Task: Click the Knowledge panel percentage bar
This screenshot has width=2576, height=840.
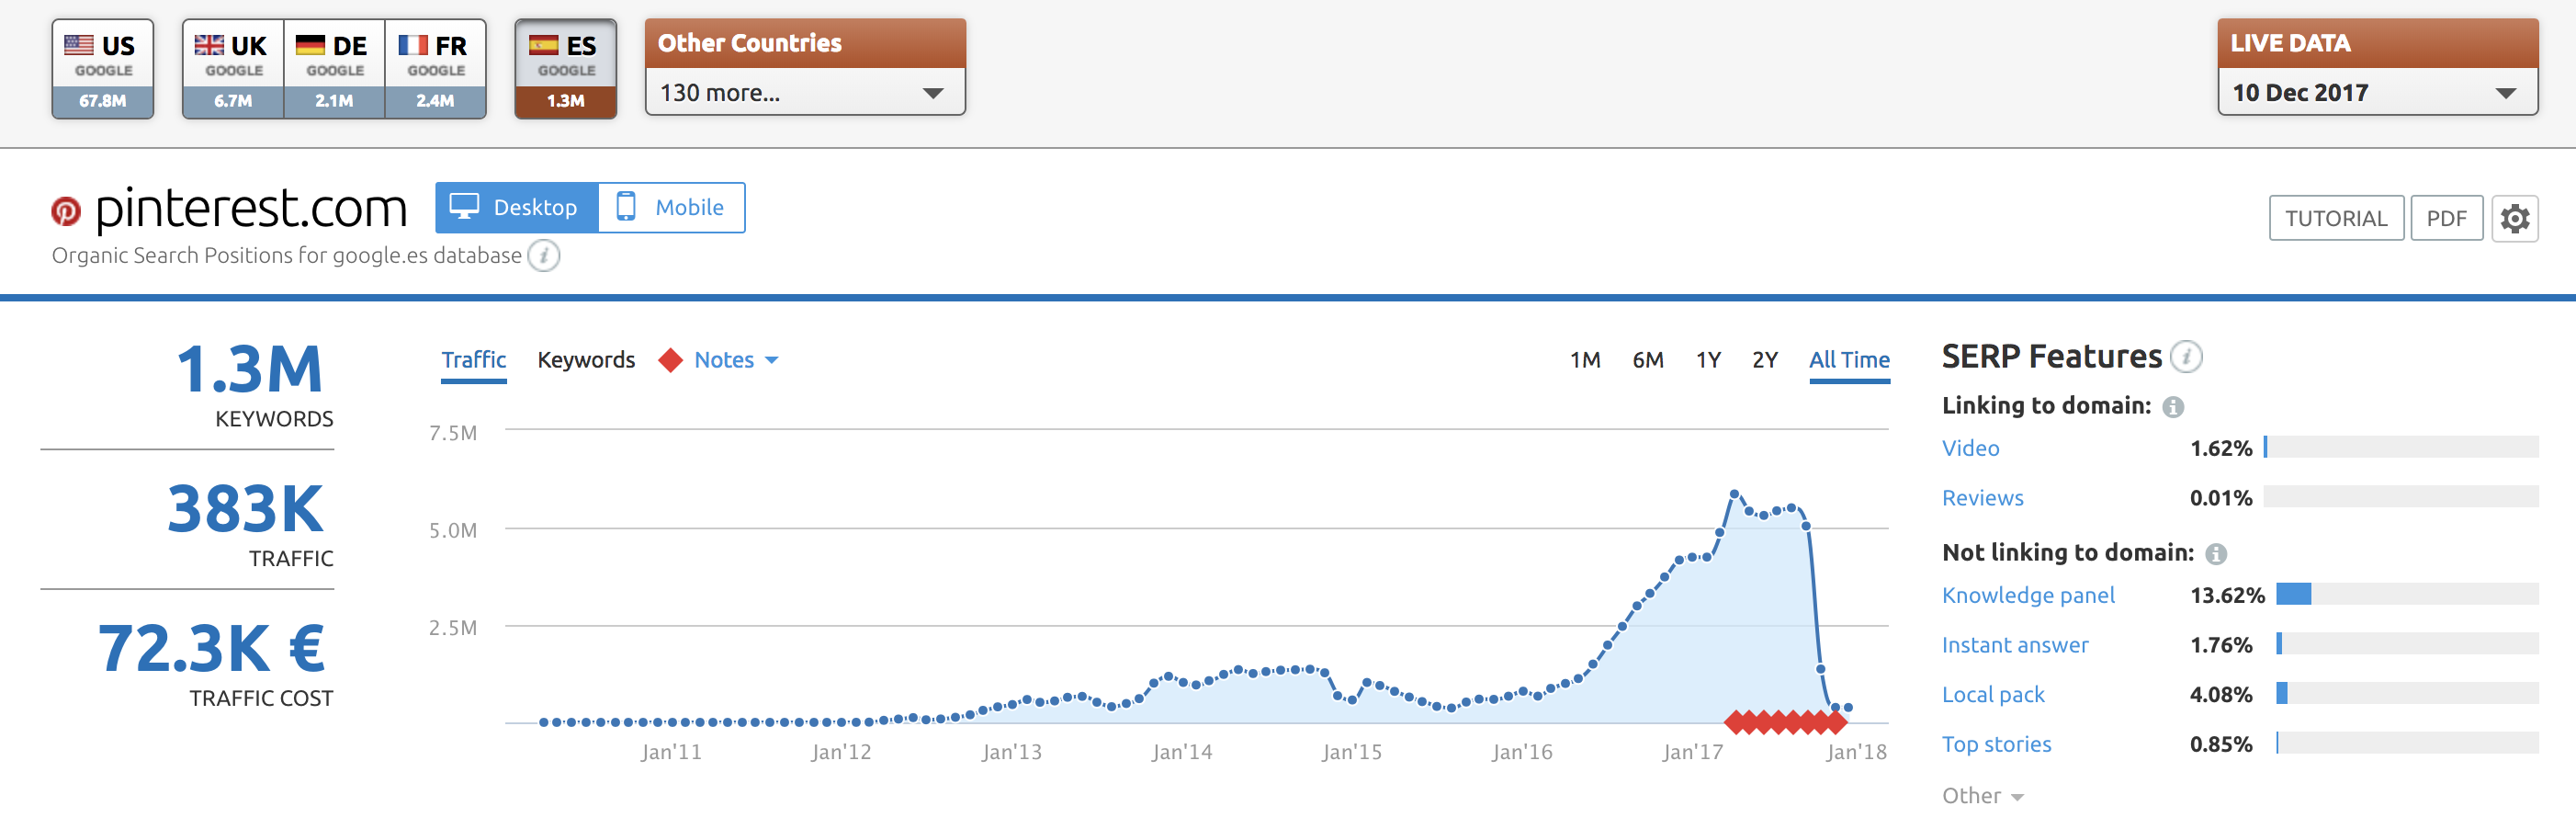Action: (2407, 594)
